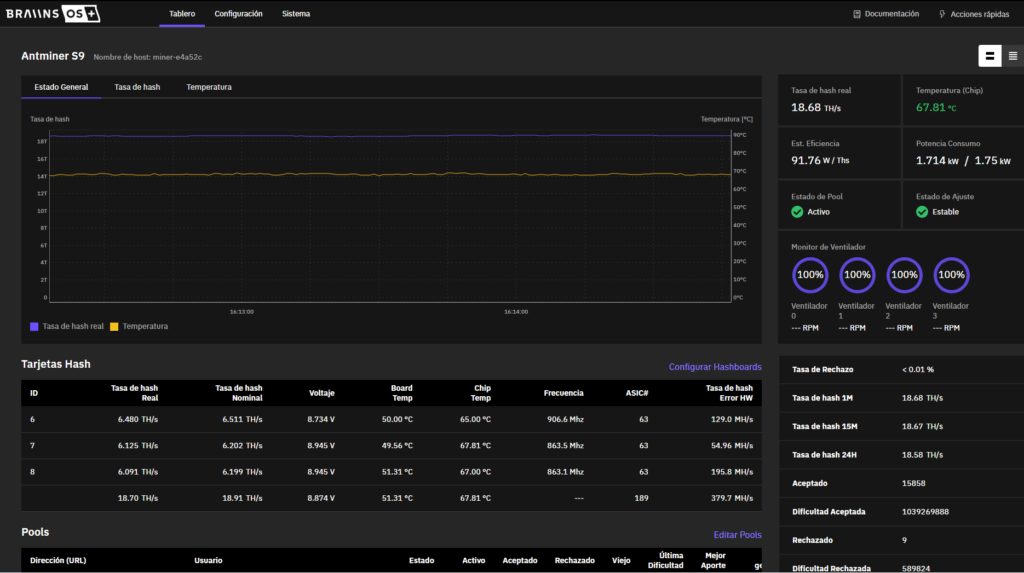The image size is (1024, 573).
Task: Click the Editar Pools link
Action: [x=737, y=535]
